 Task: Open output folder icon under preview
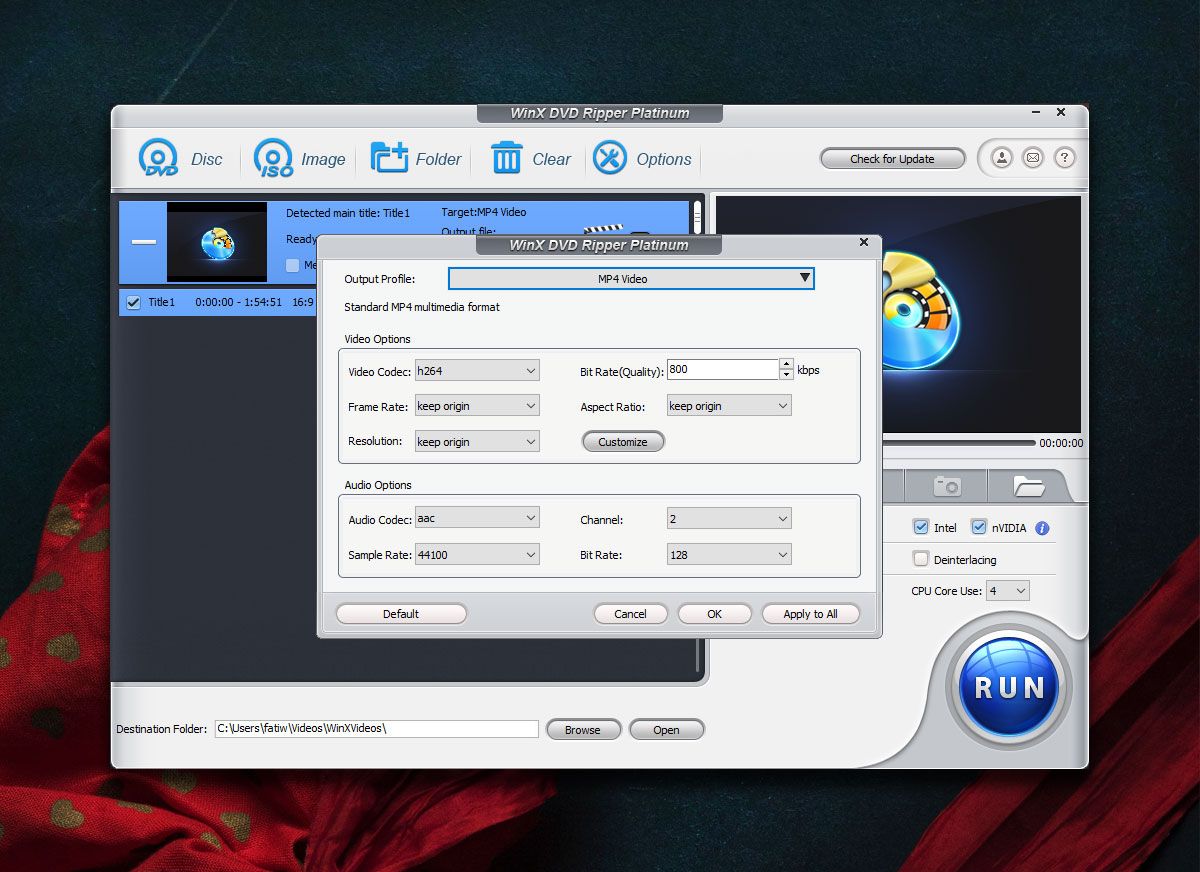point(1028,486)
